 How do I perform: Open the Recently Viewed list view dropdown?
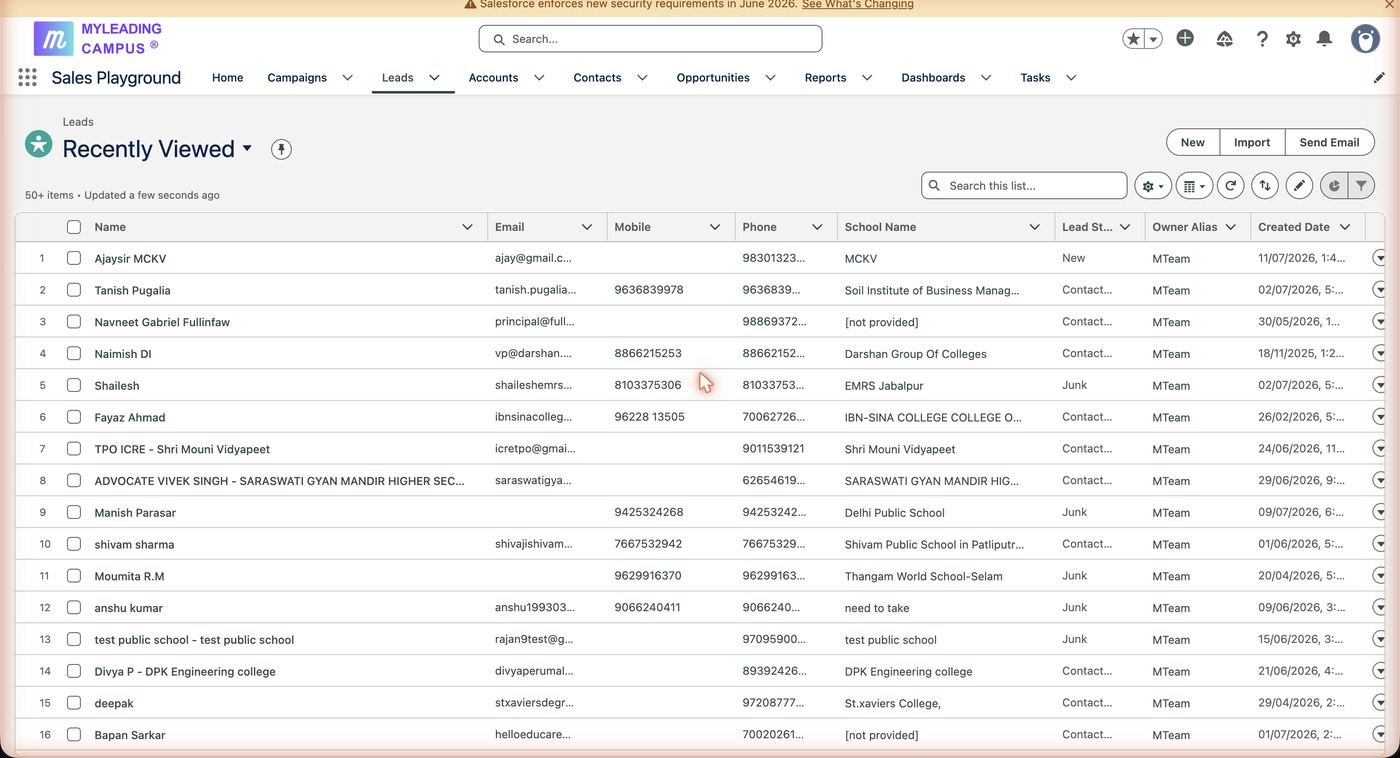pyautogui.click(x=247, y=148)
